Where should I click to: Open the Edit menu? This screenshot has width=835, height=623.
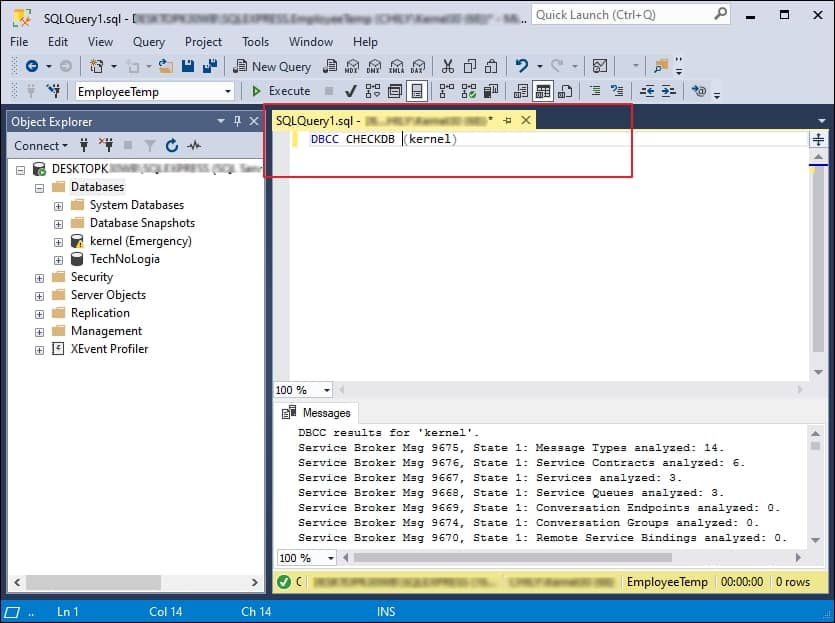(58, 42)
